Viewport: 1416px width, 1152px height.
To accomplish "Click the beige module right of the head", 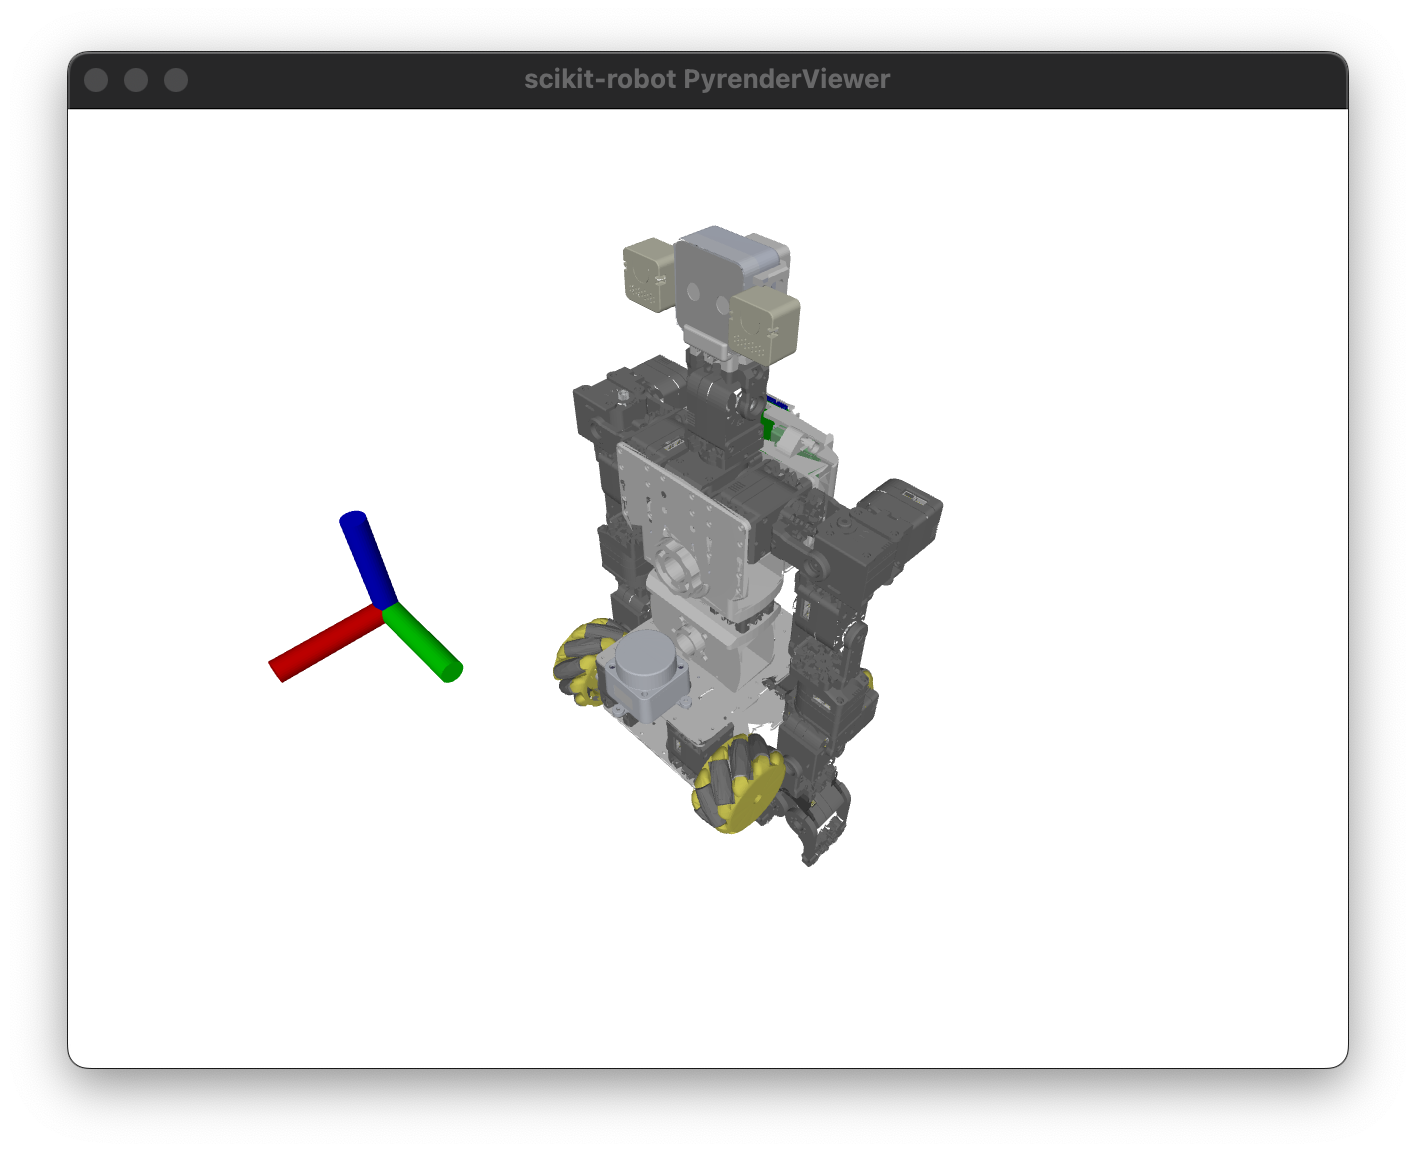I will point(766,323).
